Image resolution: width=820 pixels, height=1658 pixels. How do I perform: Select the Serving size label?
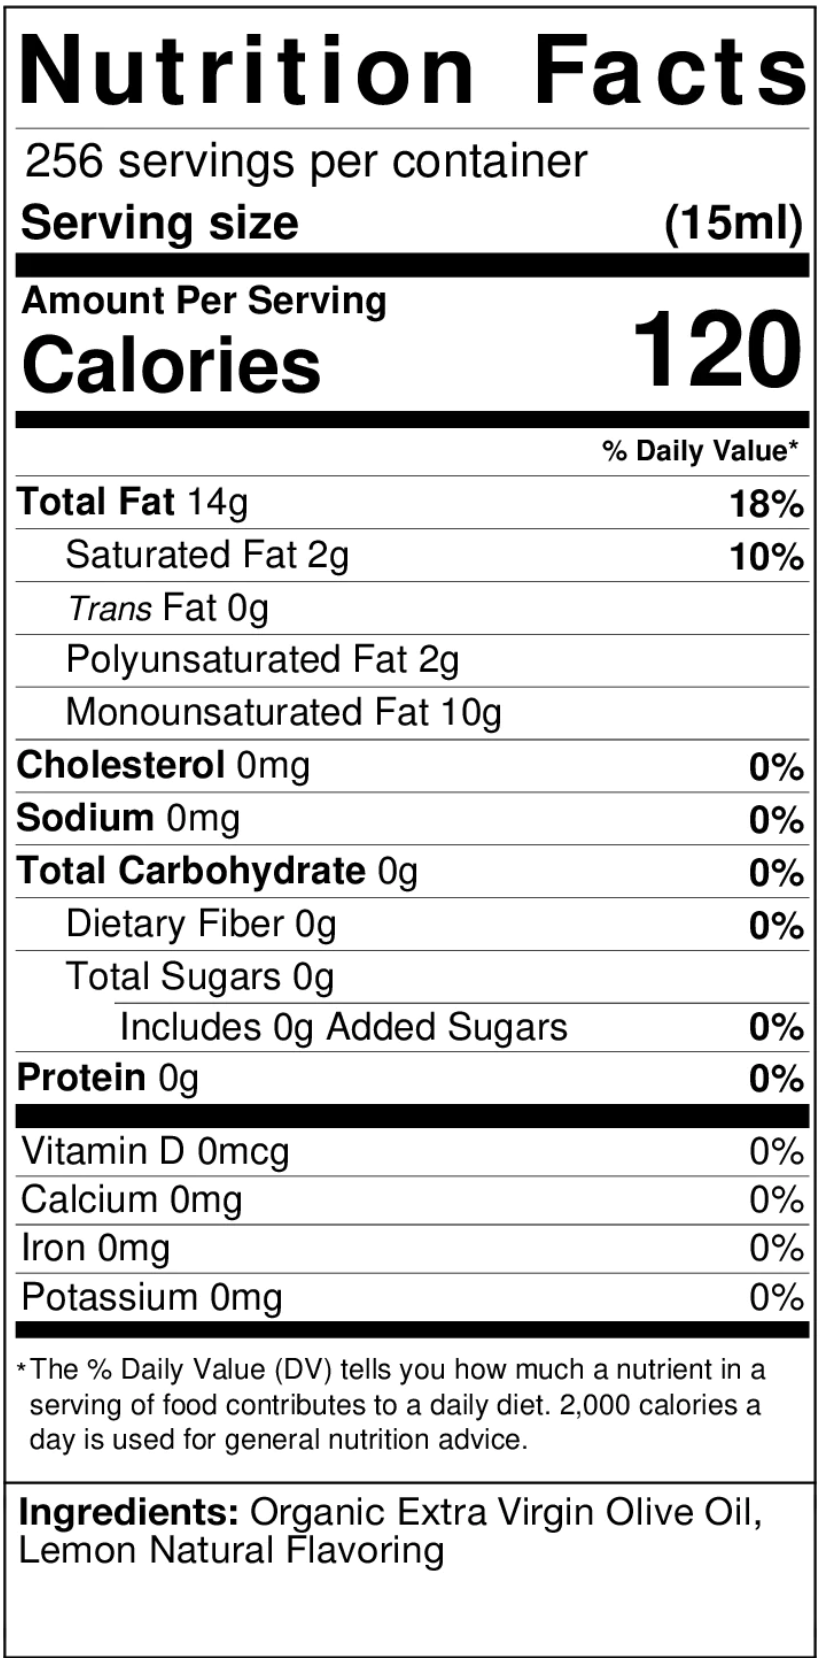click(159, 222)
